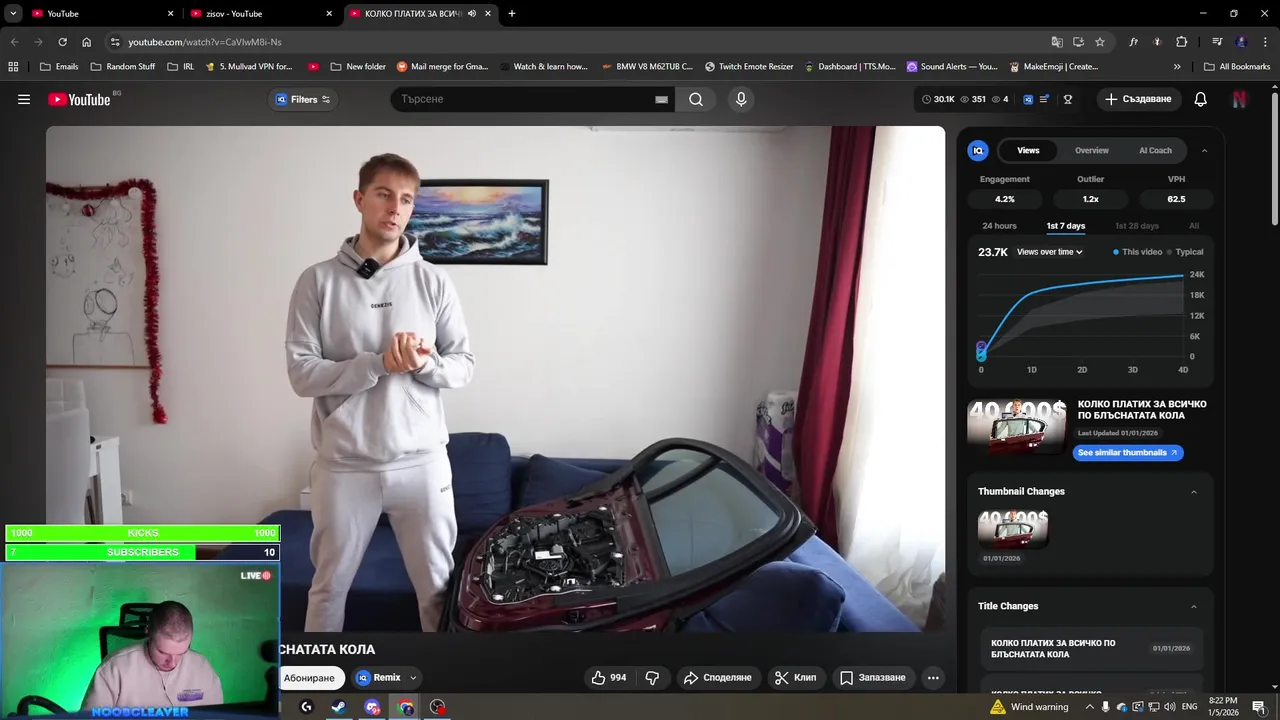Switch chart to 24 hours range

(999, 226)
